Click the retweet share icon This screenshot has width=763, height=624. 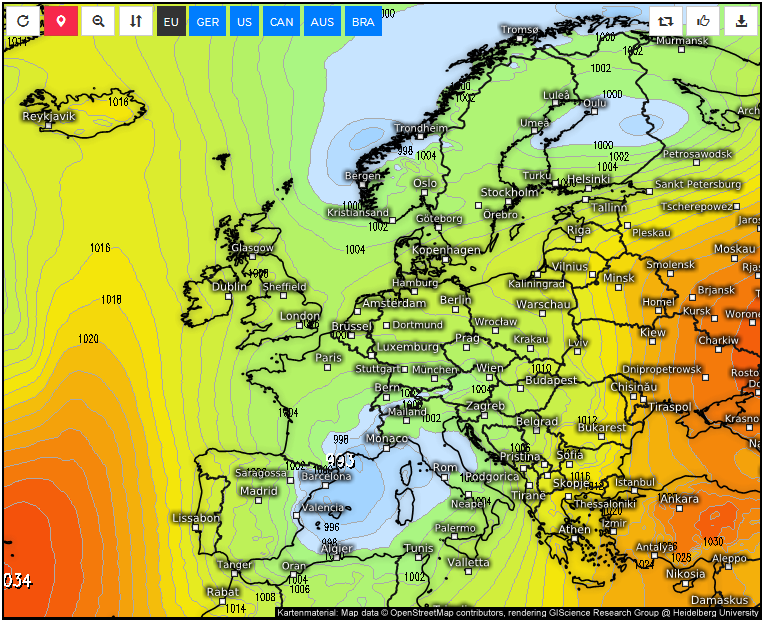pos(665,21)
